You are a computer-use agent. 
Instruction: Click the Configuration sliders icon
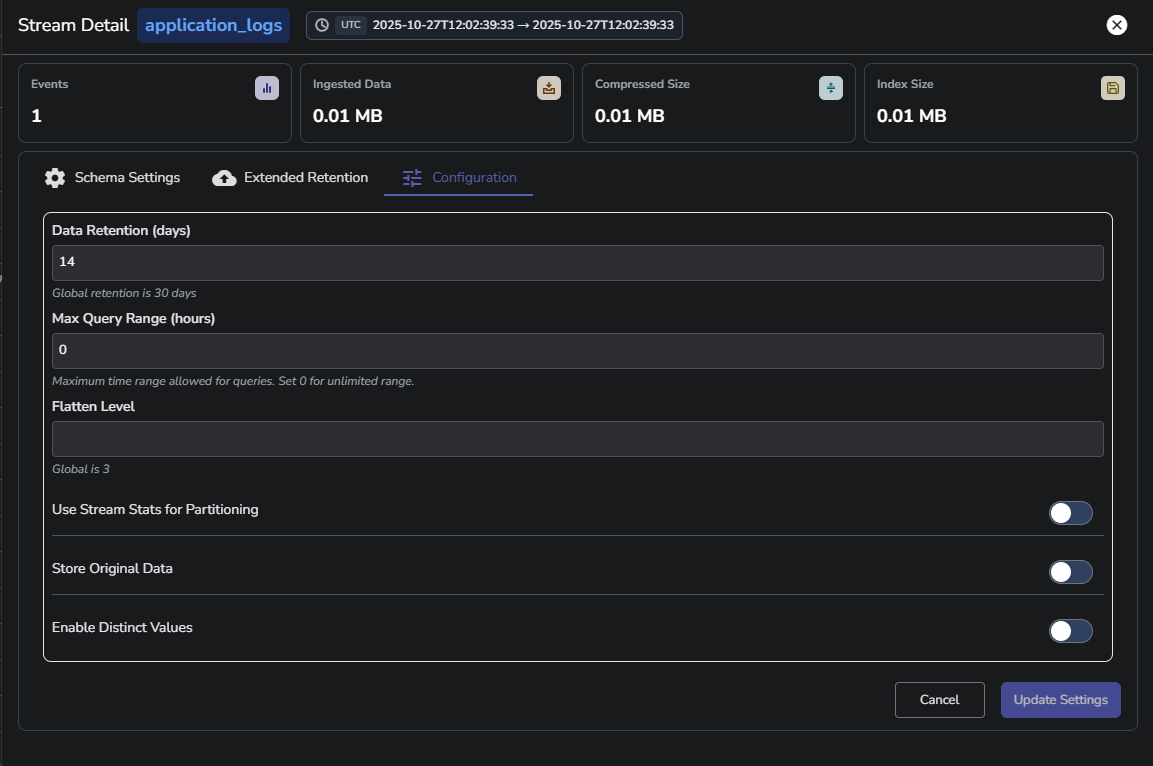(411, 177)
